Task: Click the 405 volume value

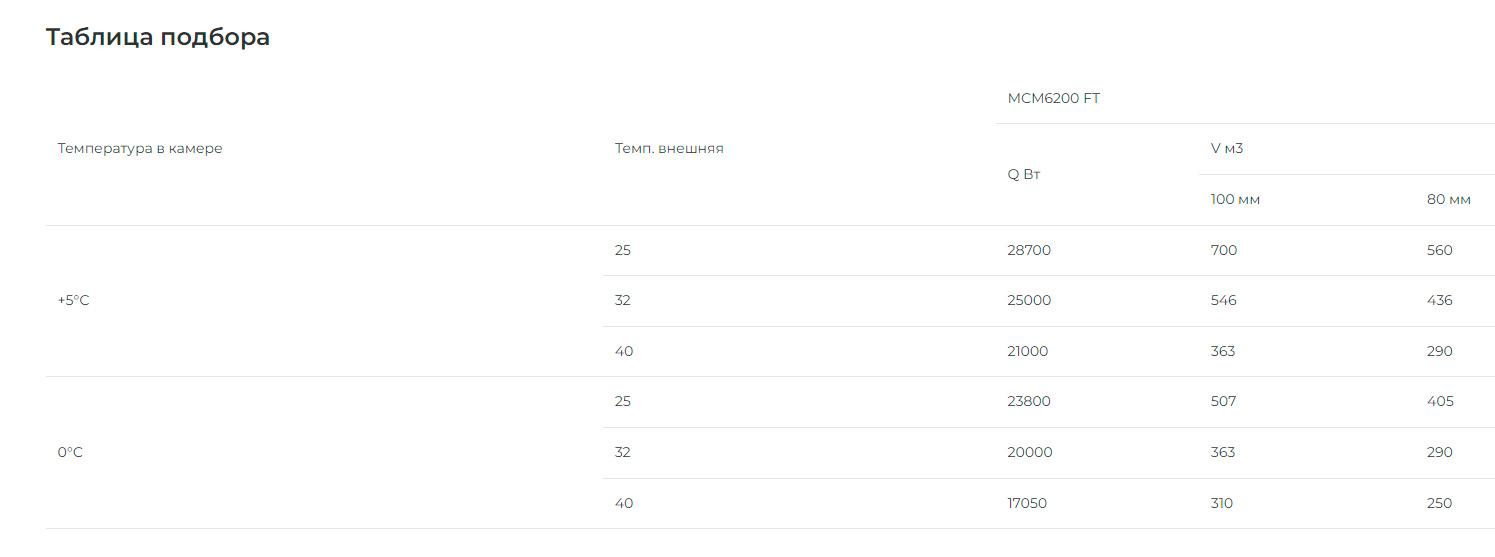Action: 1440,402
